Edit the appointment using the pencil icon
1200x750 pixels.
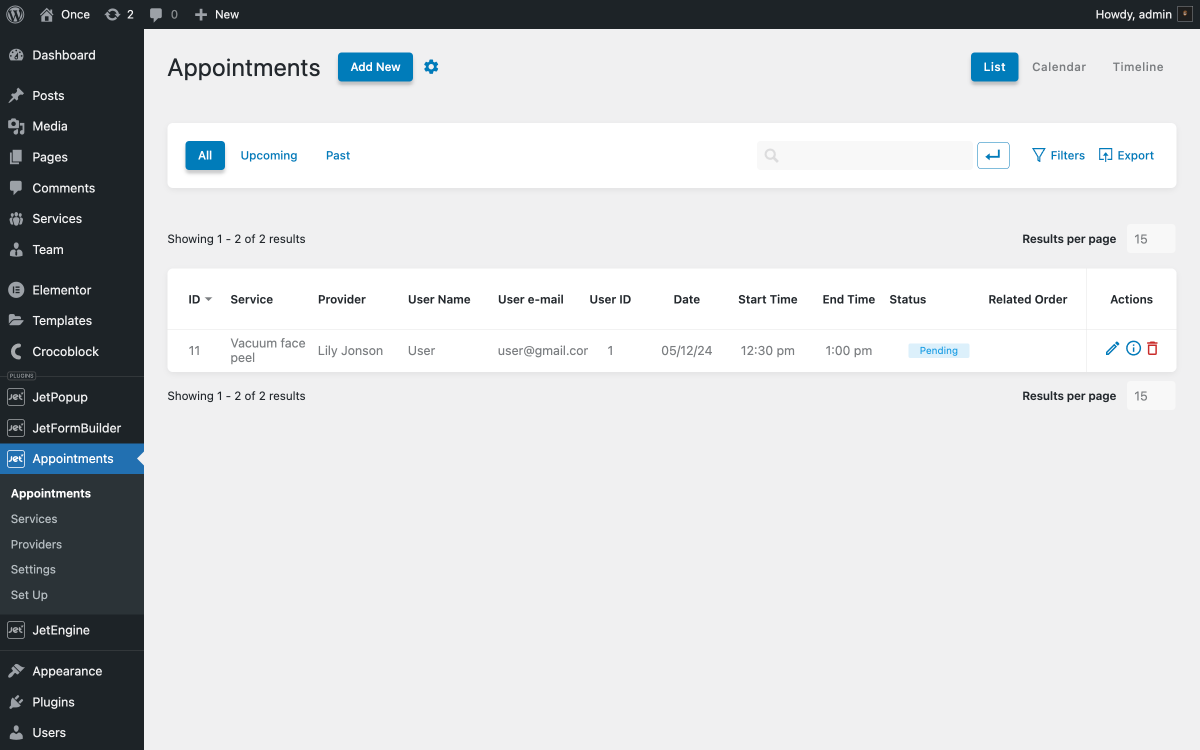pos(1112,349)
